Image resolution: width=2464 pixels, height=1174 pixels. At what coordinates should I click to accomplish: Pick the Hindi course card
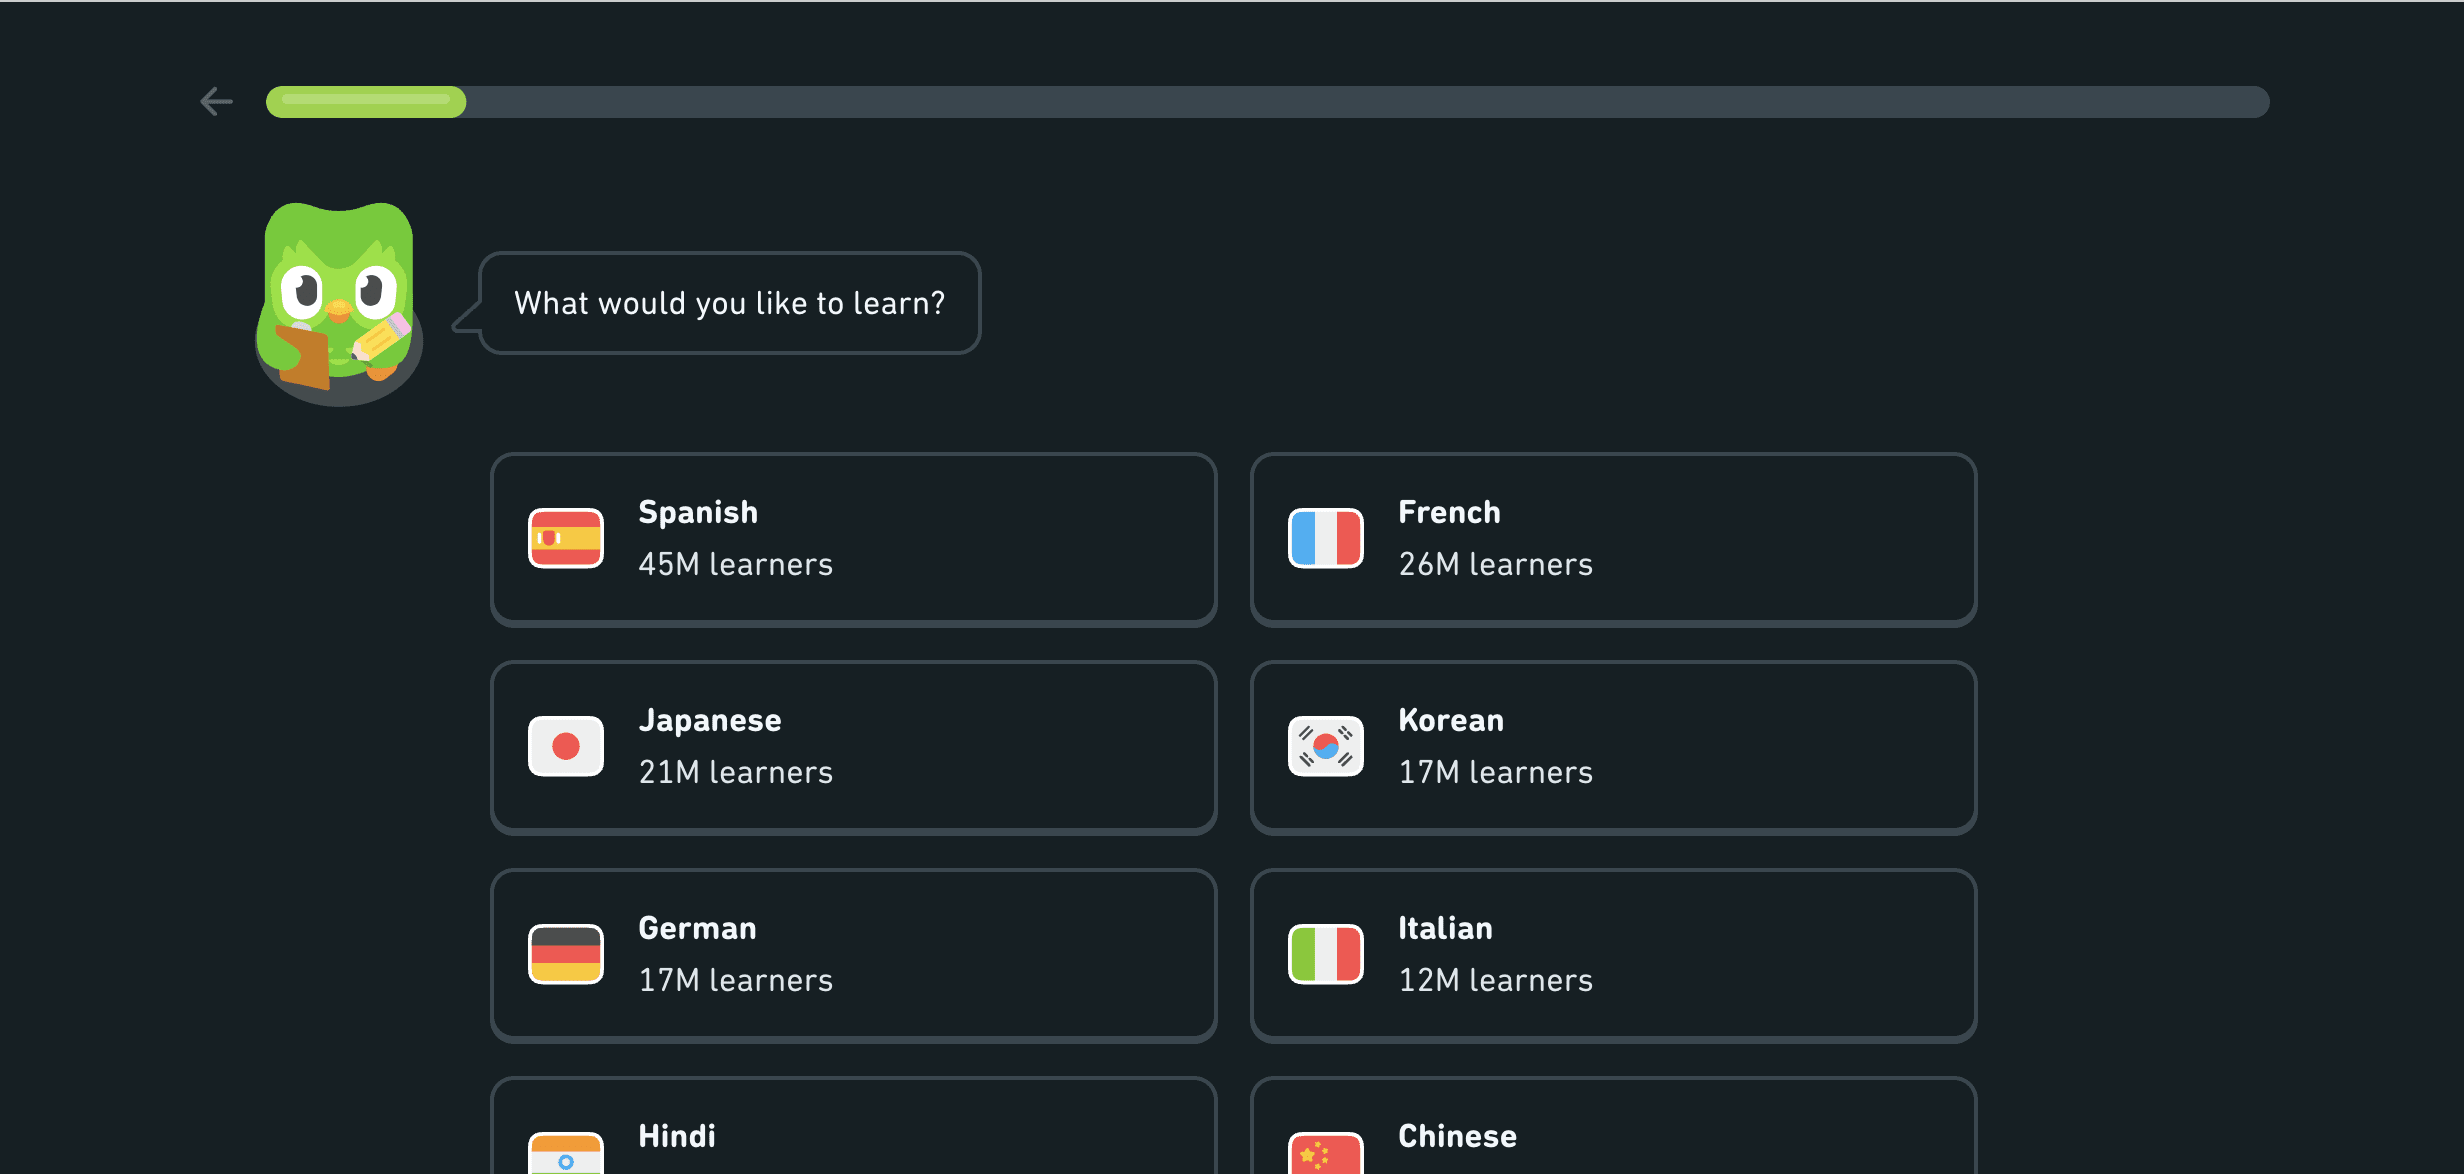click(852, 1140)
